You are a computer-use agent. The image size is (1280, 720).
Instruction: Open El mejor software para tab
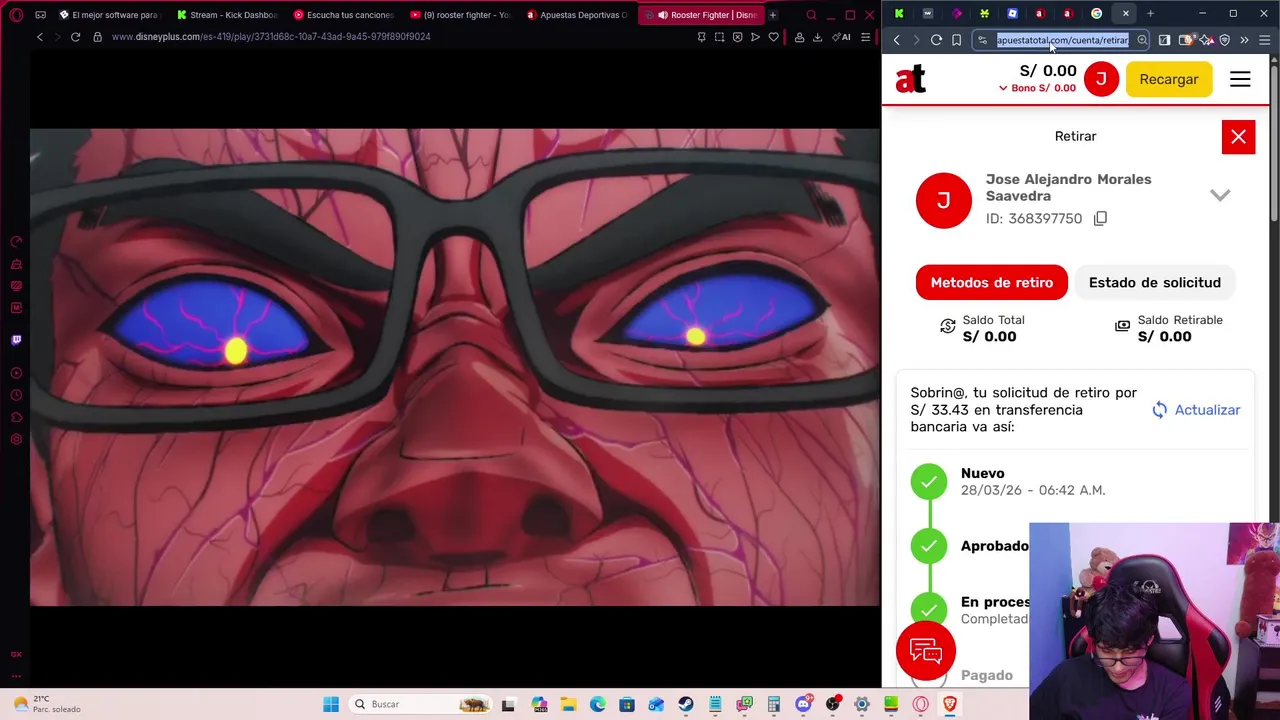pyautogui.click(x=108, y=15)
